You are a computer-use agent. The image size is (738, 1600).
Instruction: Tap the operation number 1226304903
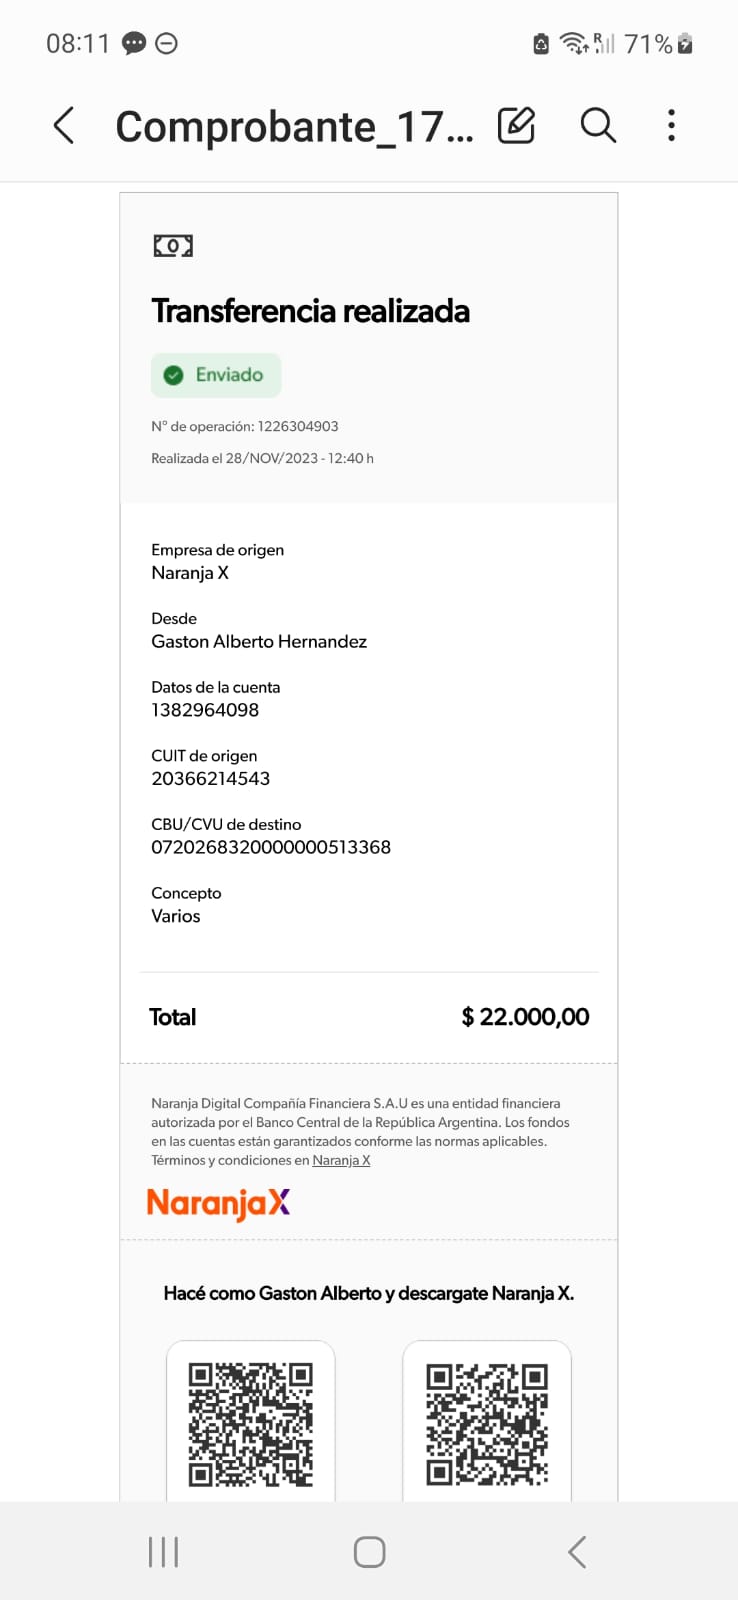point(298,426)
